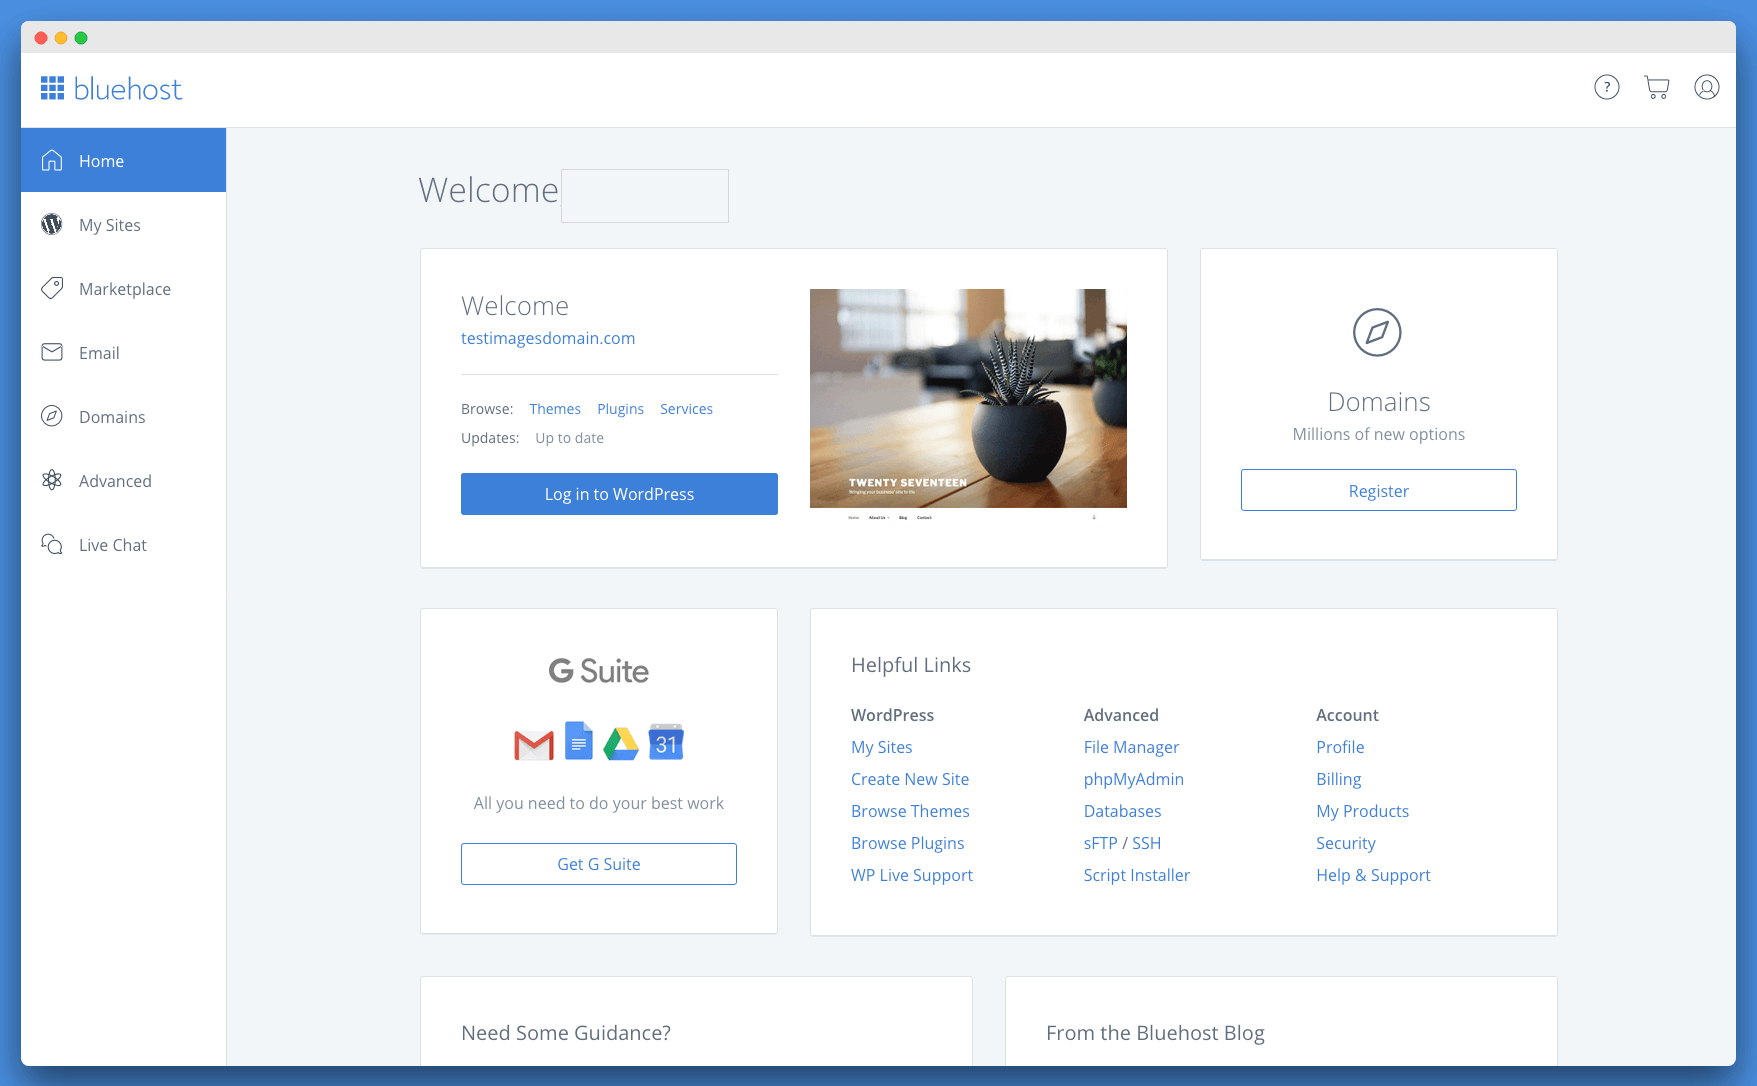Screen dimensions: 1757x1086
Task: Click the Google Drive icon
Action: 621,744
